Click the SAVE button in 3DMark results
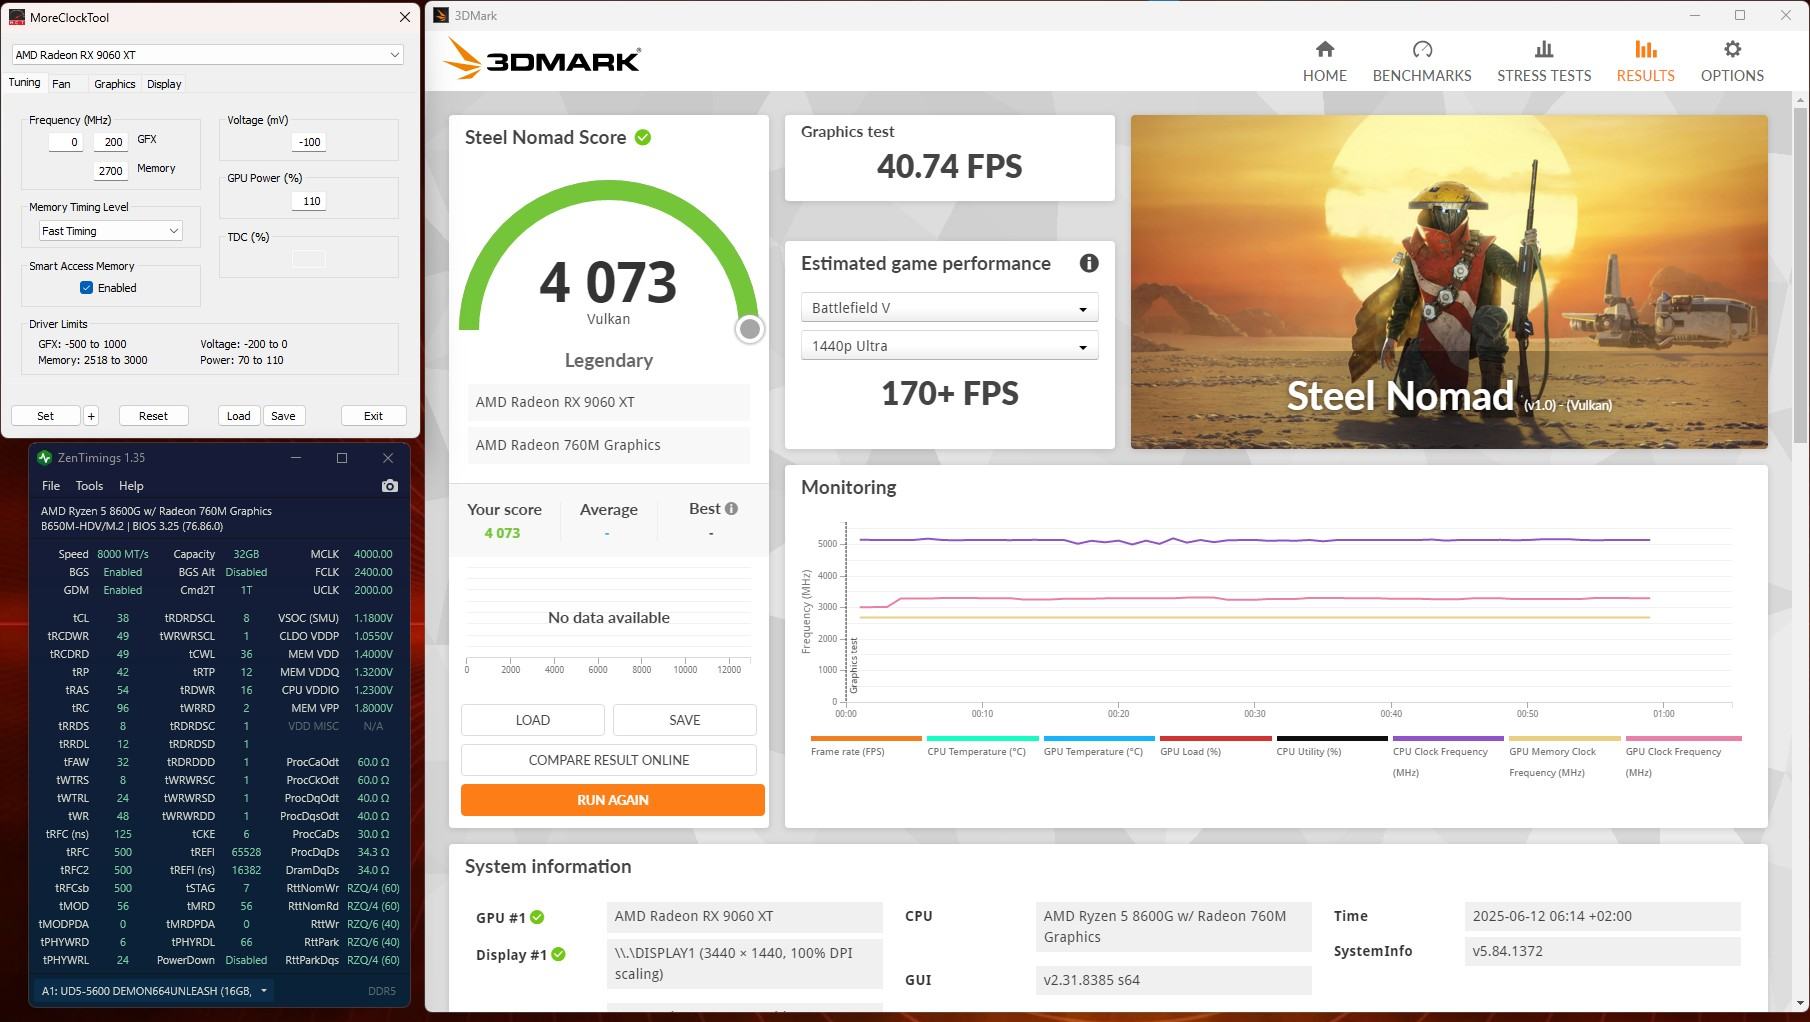 (x=685, y=720)
